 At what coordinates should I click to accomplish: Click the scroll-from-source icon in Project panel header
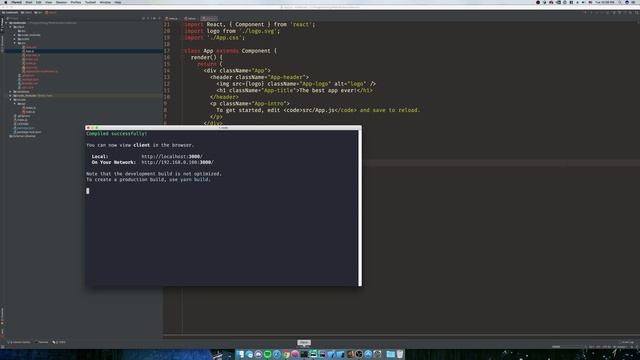click(x=143, y=18)
